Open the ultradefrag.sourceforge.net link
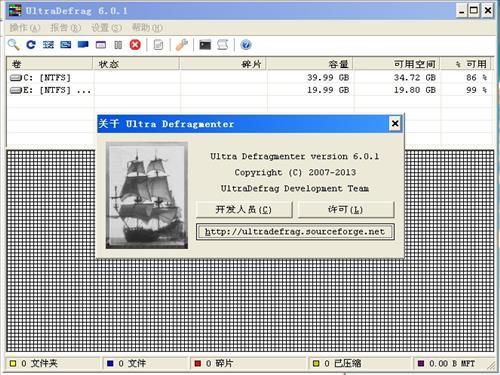Screen dimensions: 500x375 (x=295, y=232)
